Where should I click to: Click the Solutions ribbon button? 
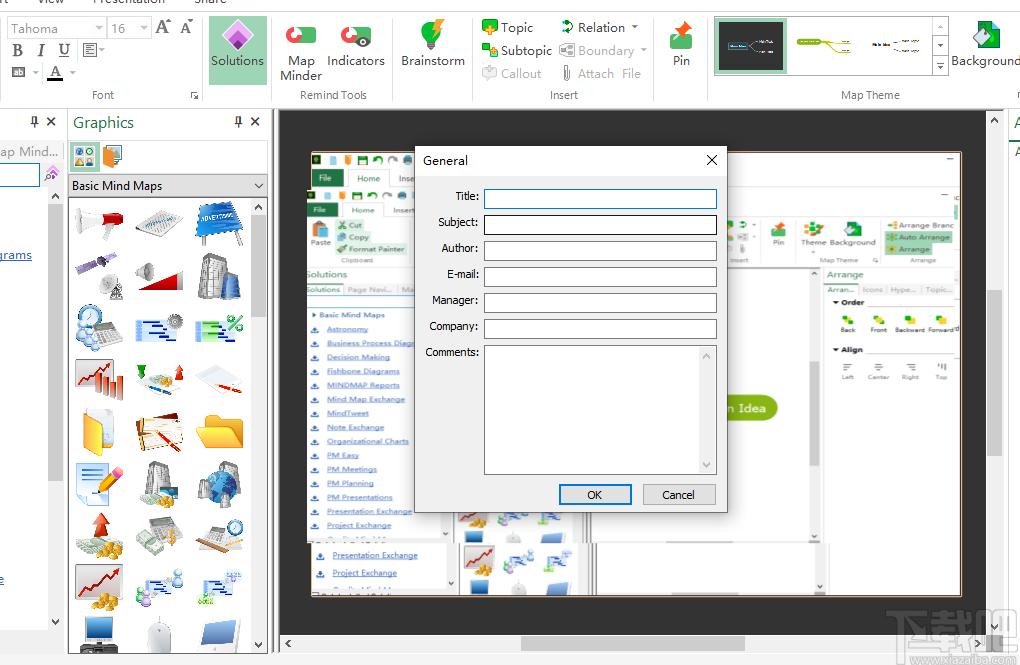click(237, 50)
